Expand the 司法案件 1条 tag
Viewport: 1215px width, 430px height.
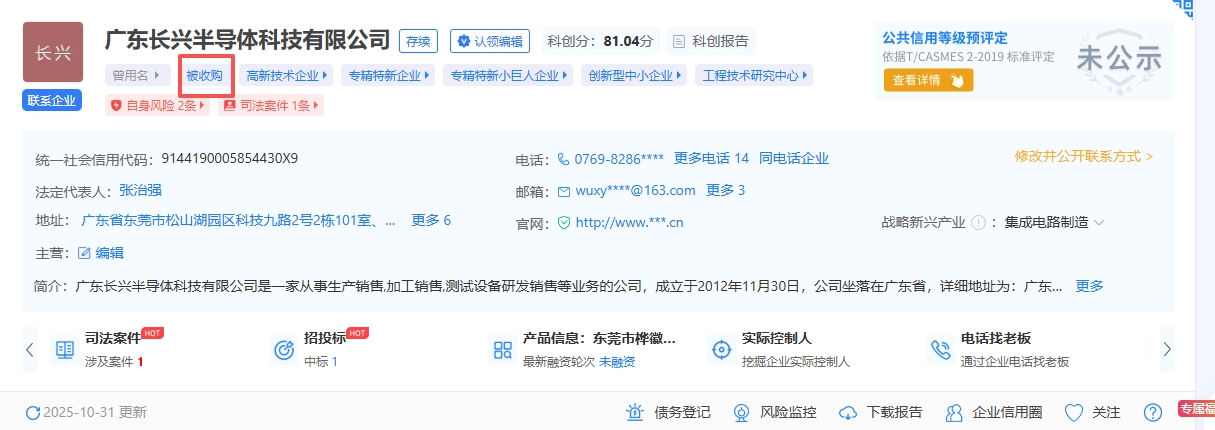tap(271, 105)
